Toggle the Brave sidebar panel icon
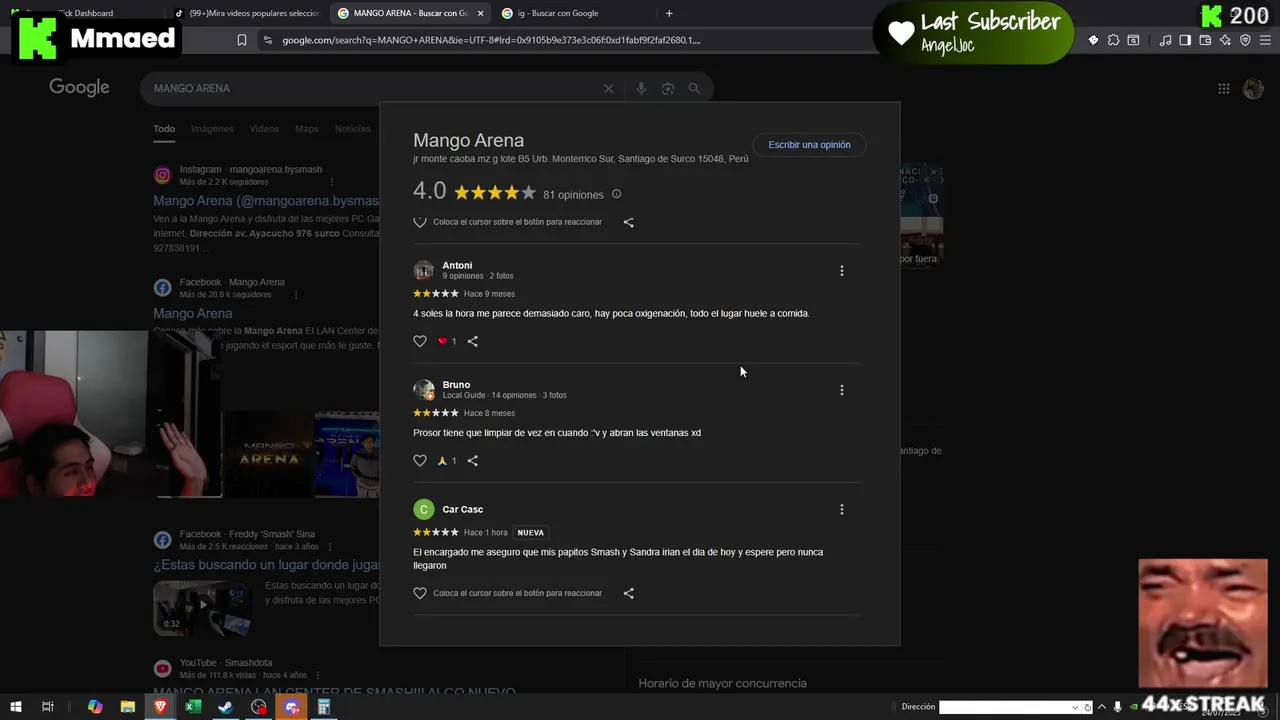The image size is (1280, 720). click(1185, 40)
